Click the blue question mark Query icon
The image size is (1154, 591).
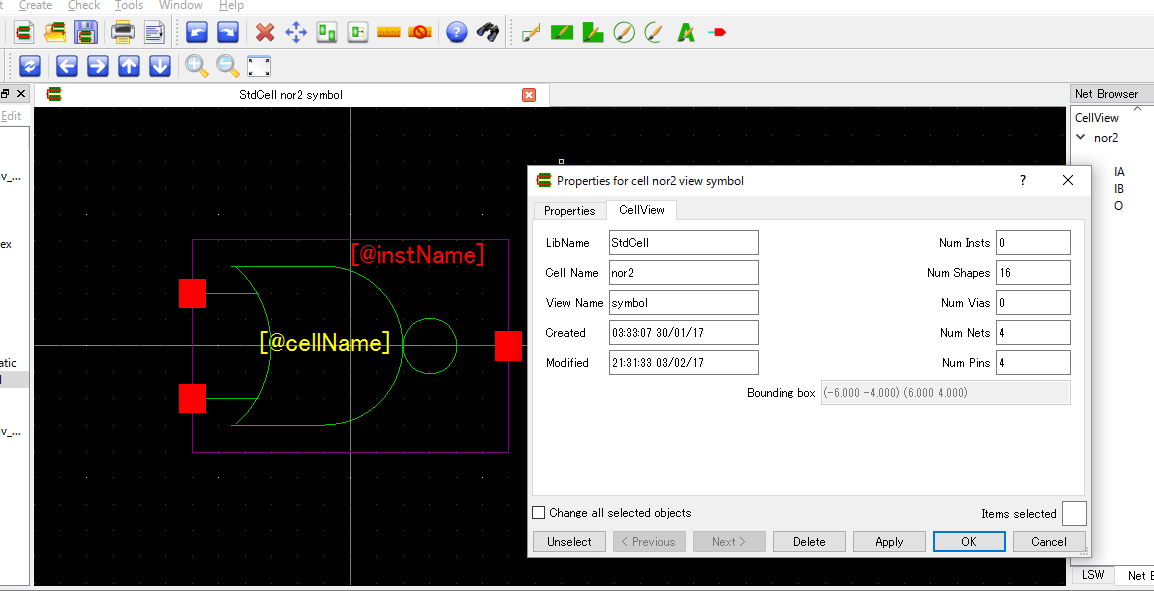[x=457, y=32]
